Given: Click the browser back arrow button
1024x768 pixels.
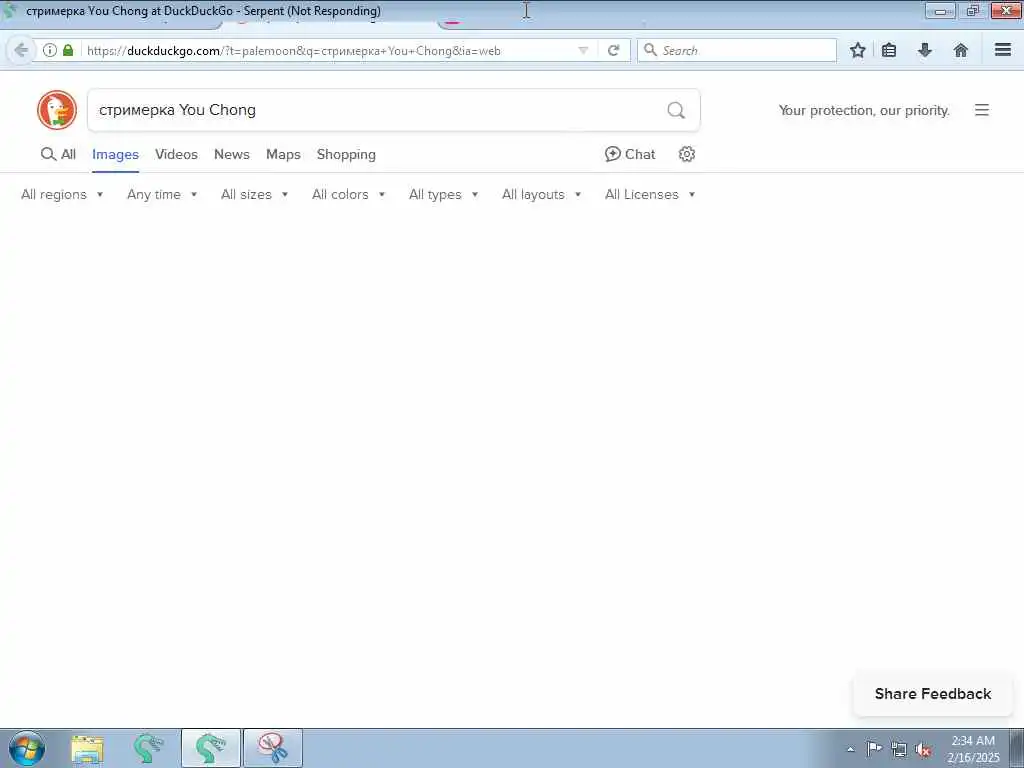Looking at the screenshot, I should (x=21, y=50).
